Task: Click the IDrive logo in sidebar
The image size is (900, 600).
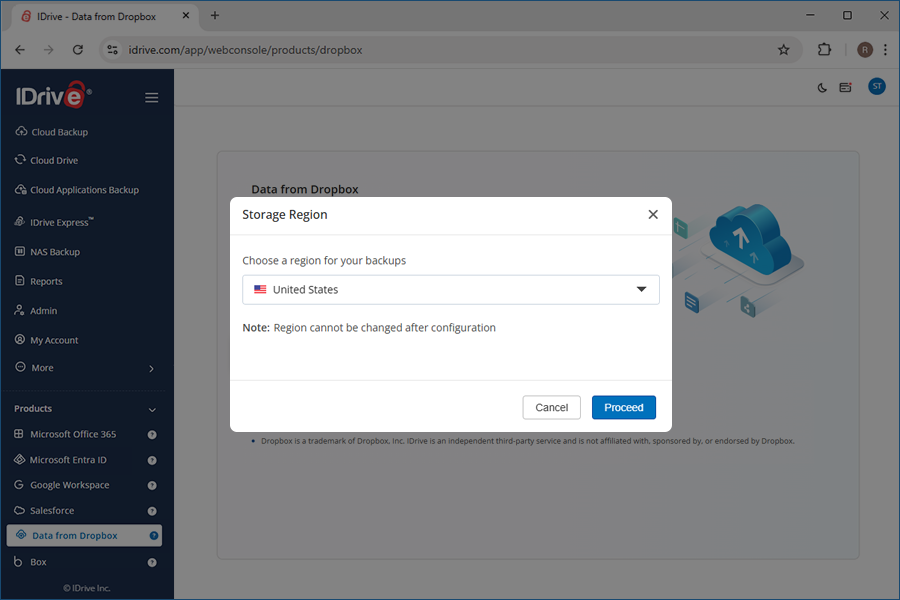Action: point(53,95)
